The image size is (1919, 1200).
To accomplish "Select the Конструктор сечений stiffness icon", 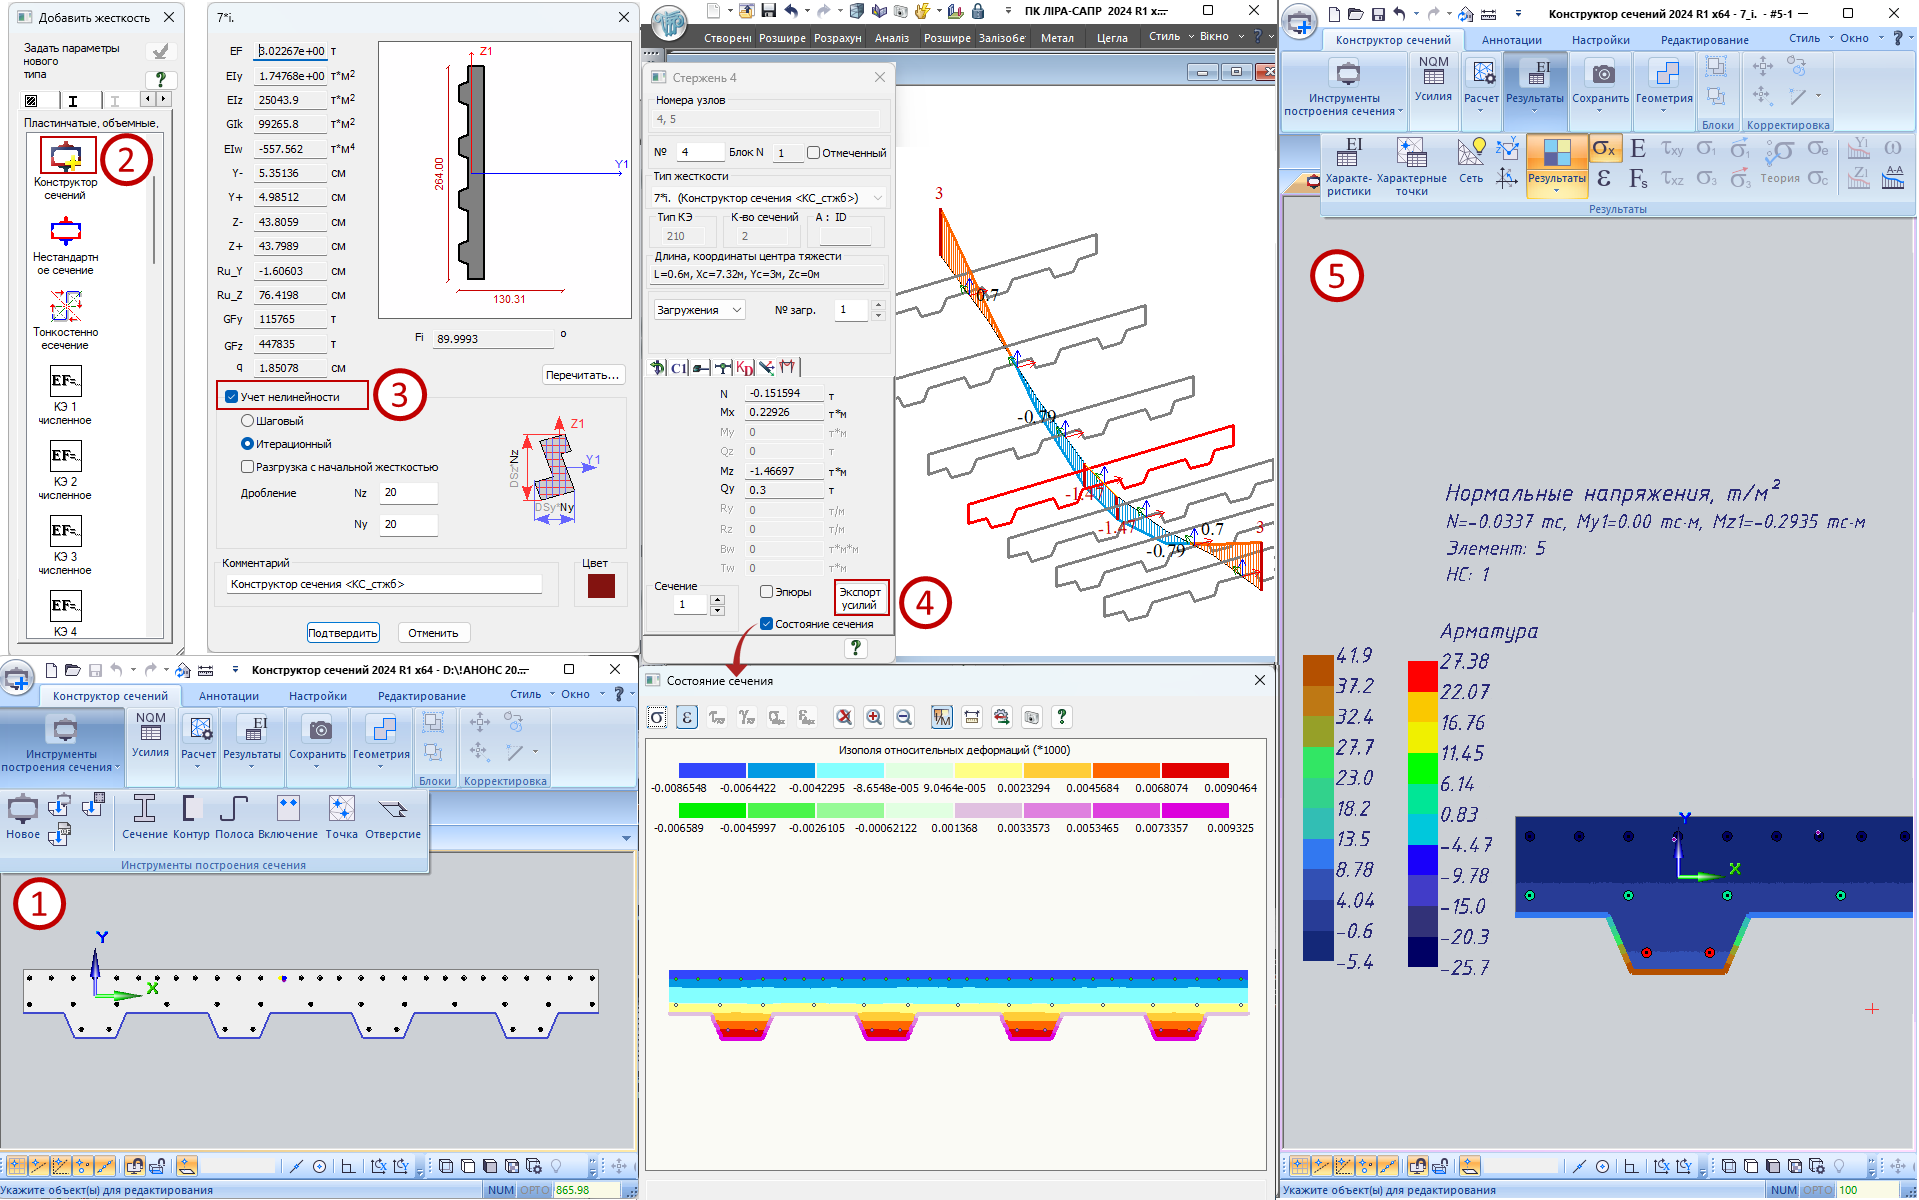I will pyautogui.click(x=66, y=157).
